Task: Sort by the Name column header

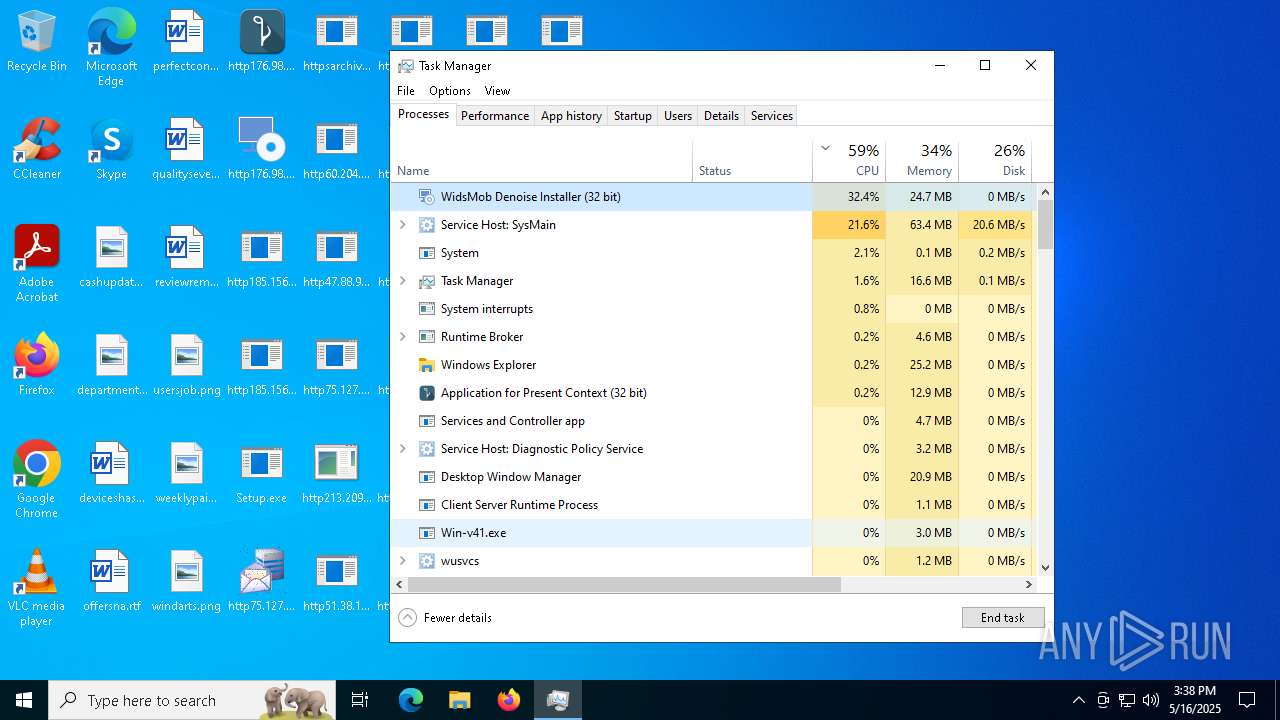Action: [x=541, y=161]
